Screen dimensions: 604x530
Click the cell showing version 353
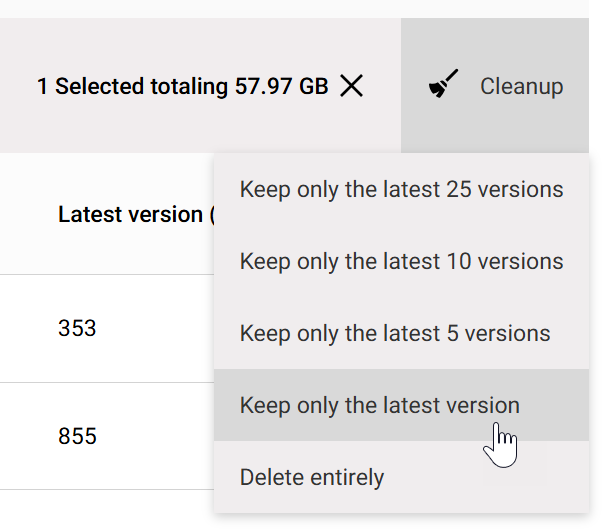coord(77,328)
